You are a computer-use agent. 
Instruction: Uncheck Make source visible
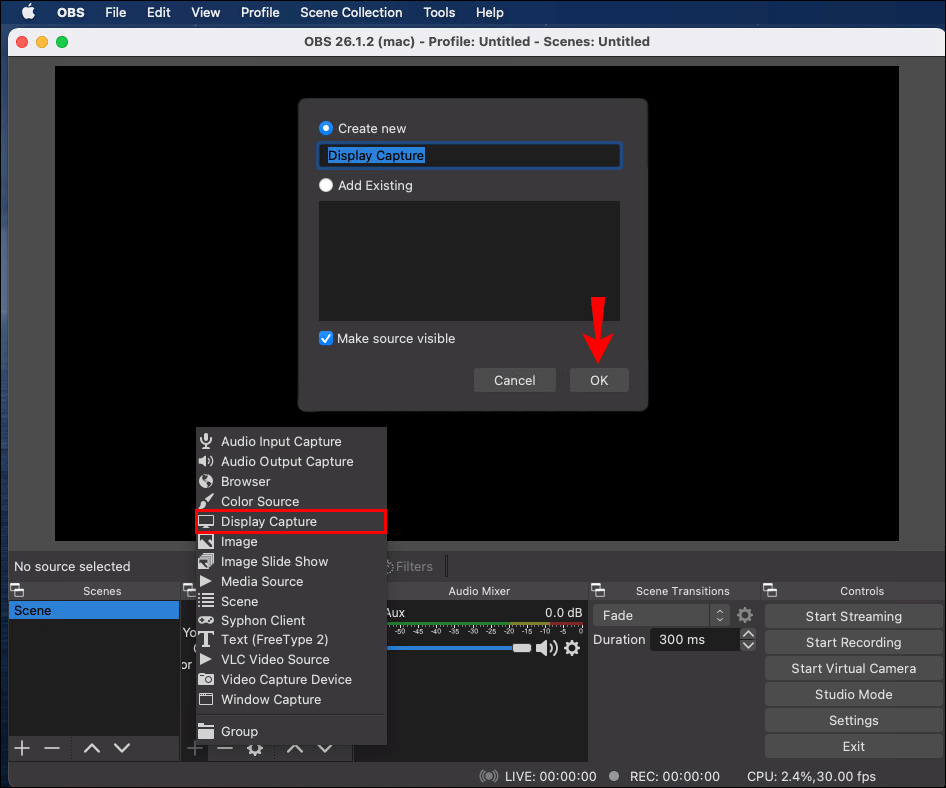(326, 338)
